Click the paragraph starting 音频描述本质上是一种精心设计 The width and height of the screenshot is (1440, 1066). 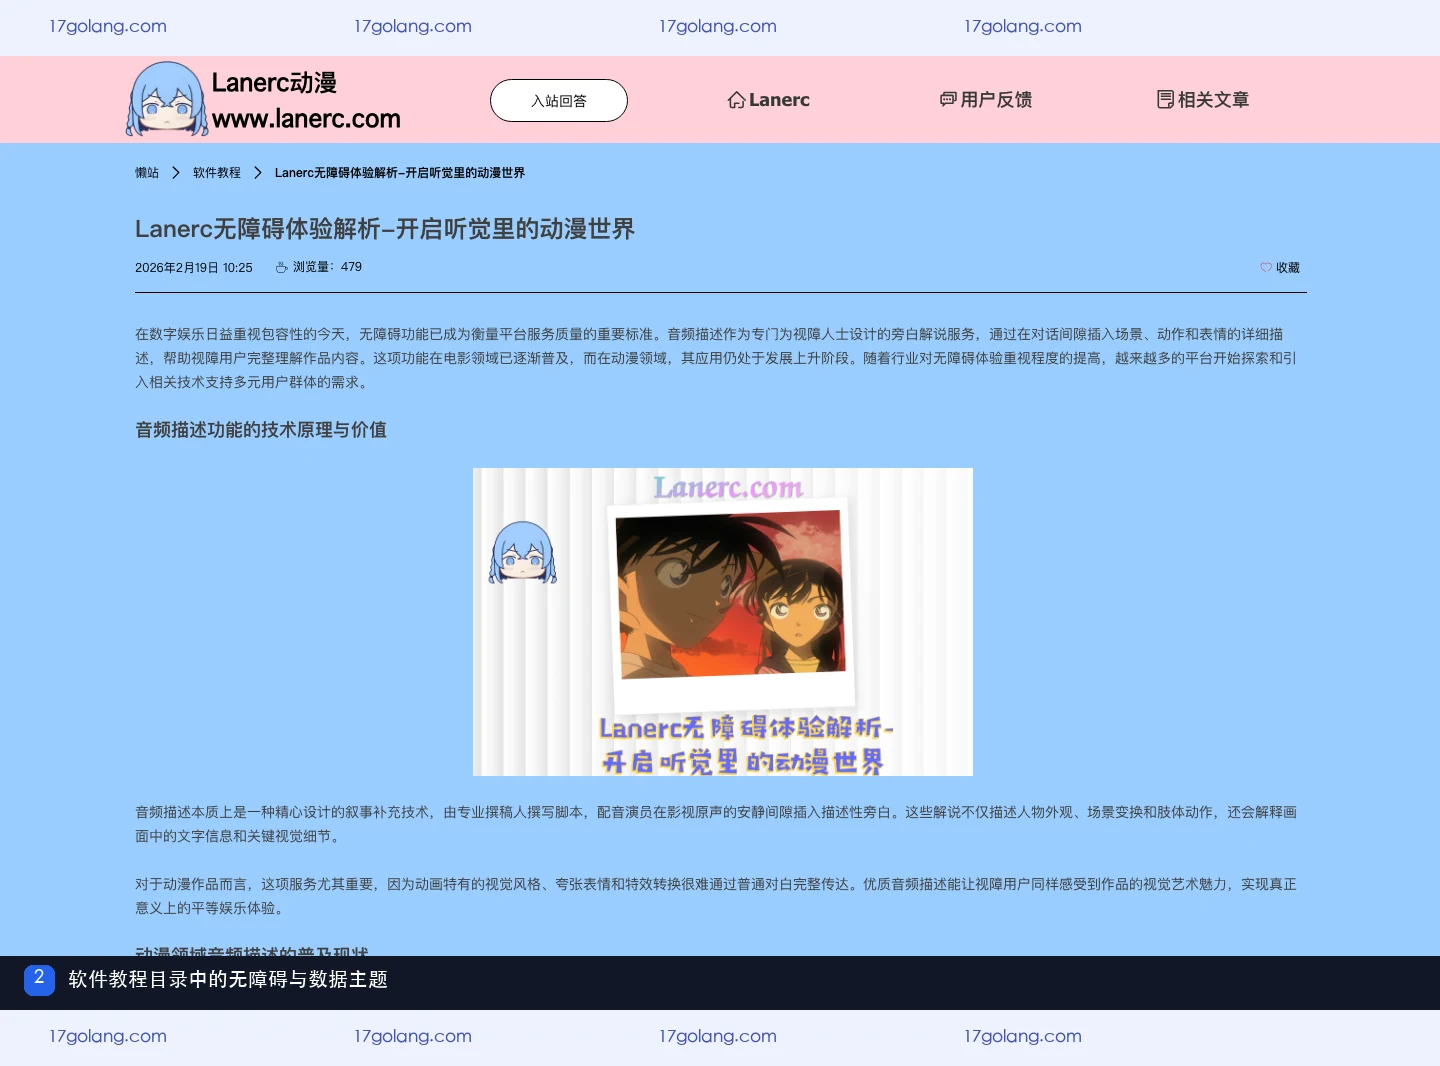click(716, 824)
